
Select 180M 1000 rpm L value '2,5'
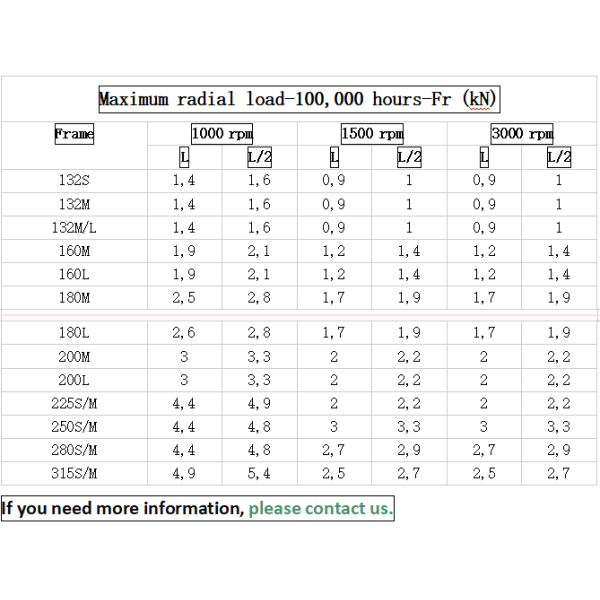184,298
